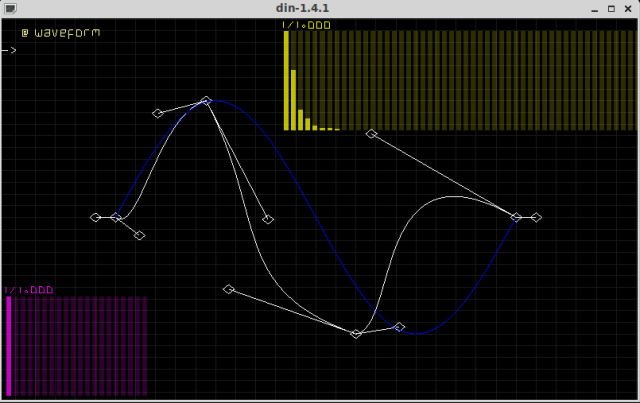
Task: Click the magenta 1/1.000 label
Action: coord(28,290)
